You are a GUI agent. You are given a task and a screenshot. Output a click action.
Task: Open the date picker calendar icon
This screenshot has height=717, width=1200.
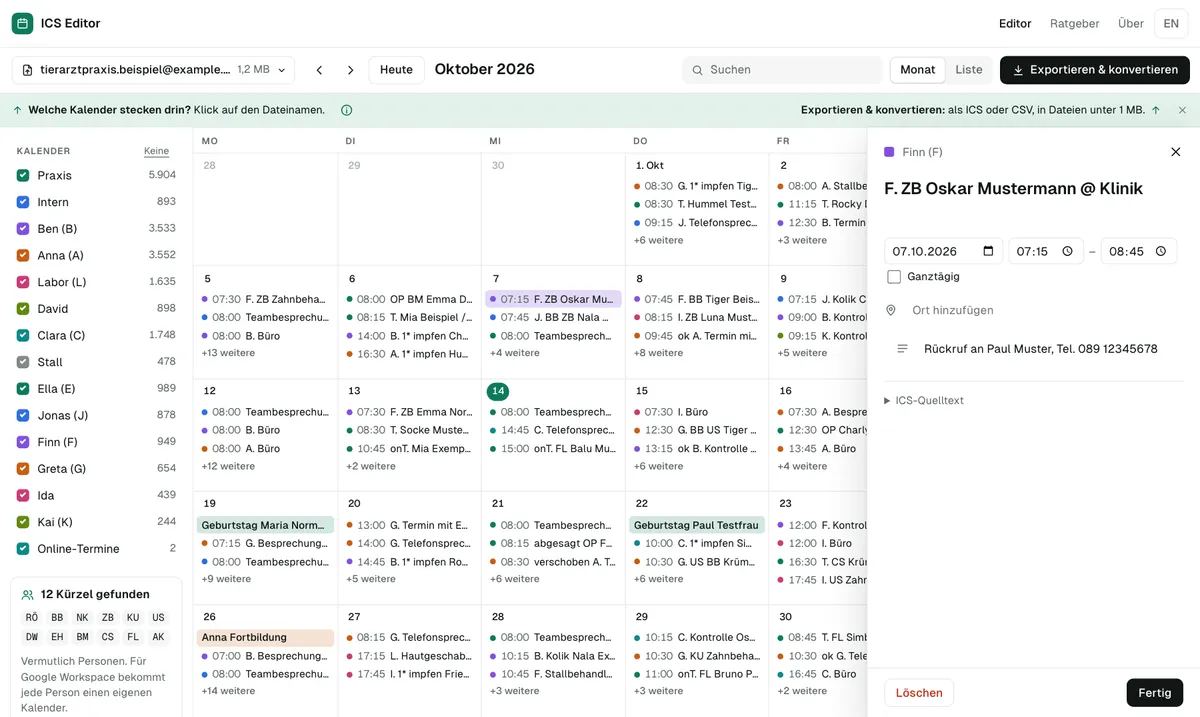point(989,251)
